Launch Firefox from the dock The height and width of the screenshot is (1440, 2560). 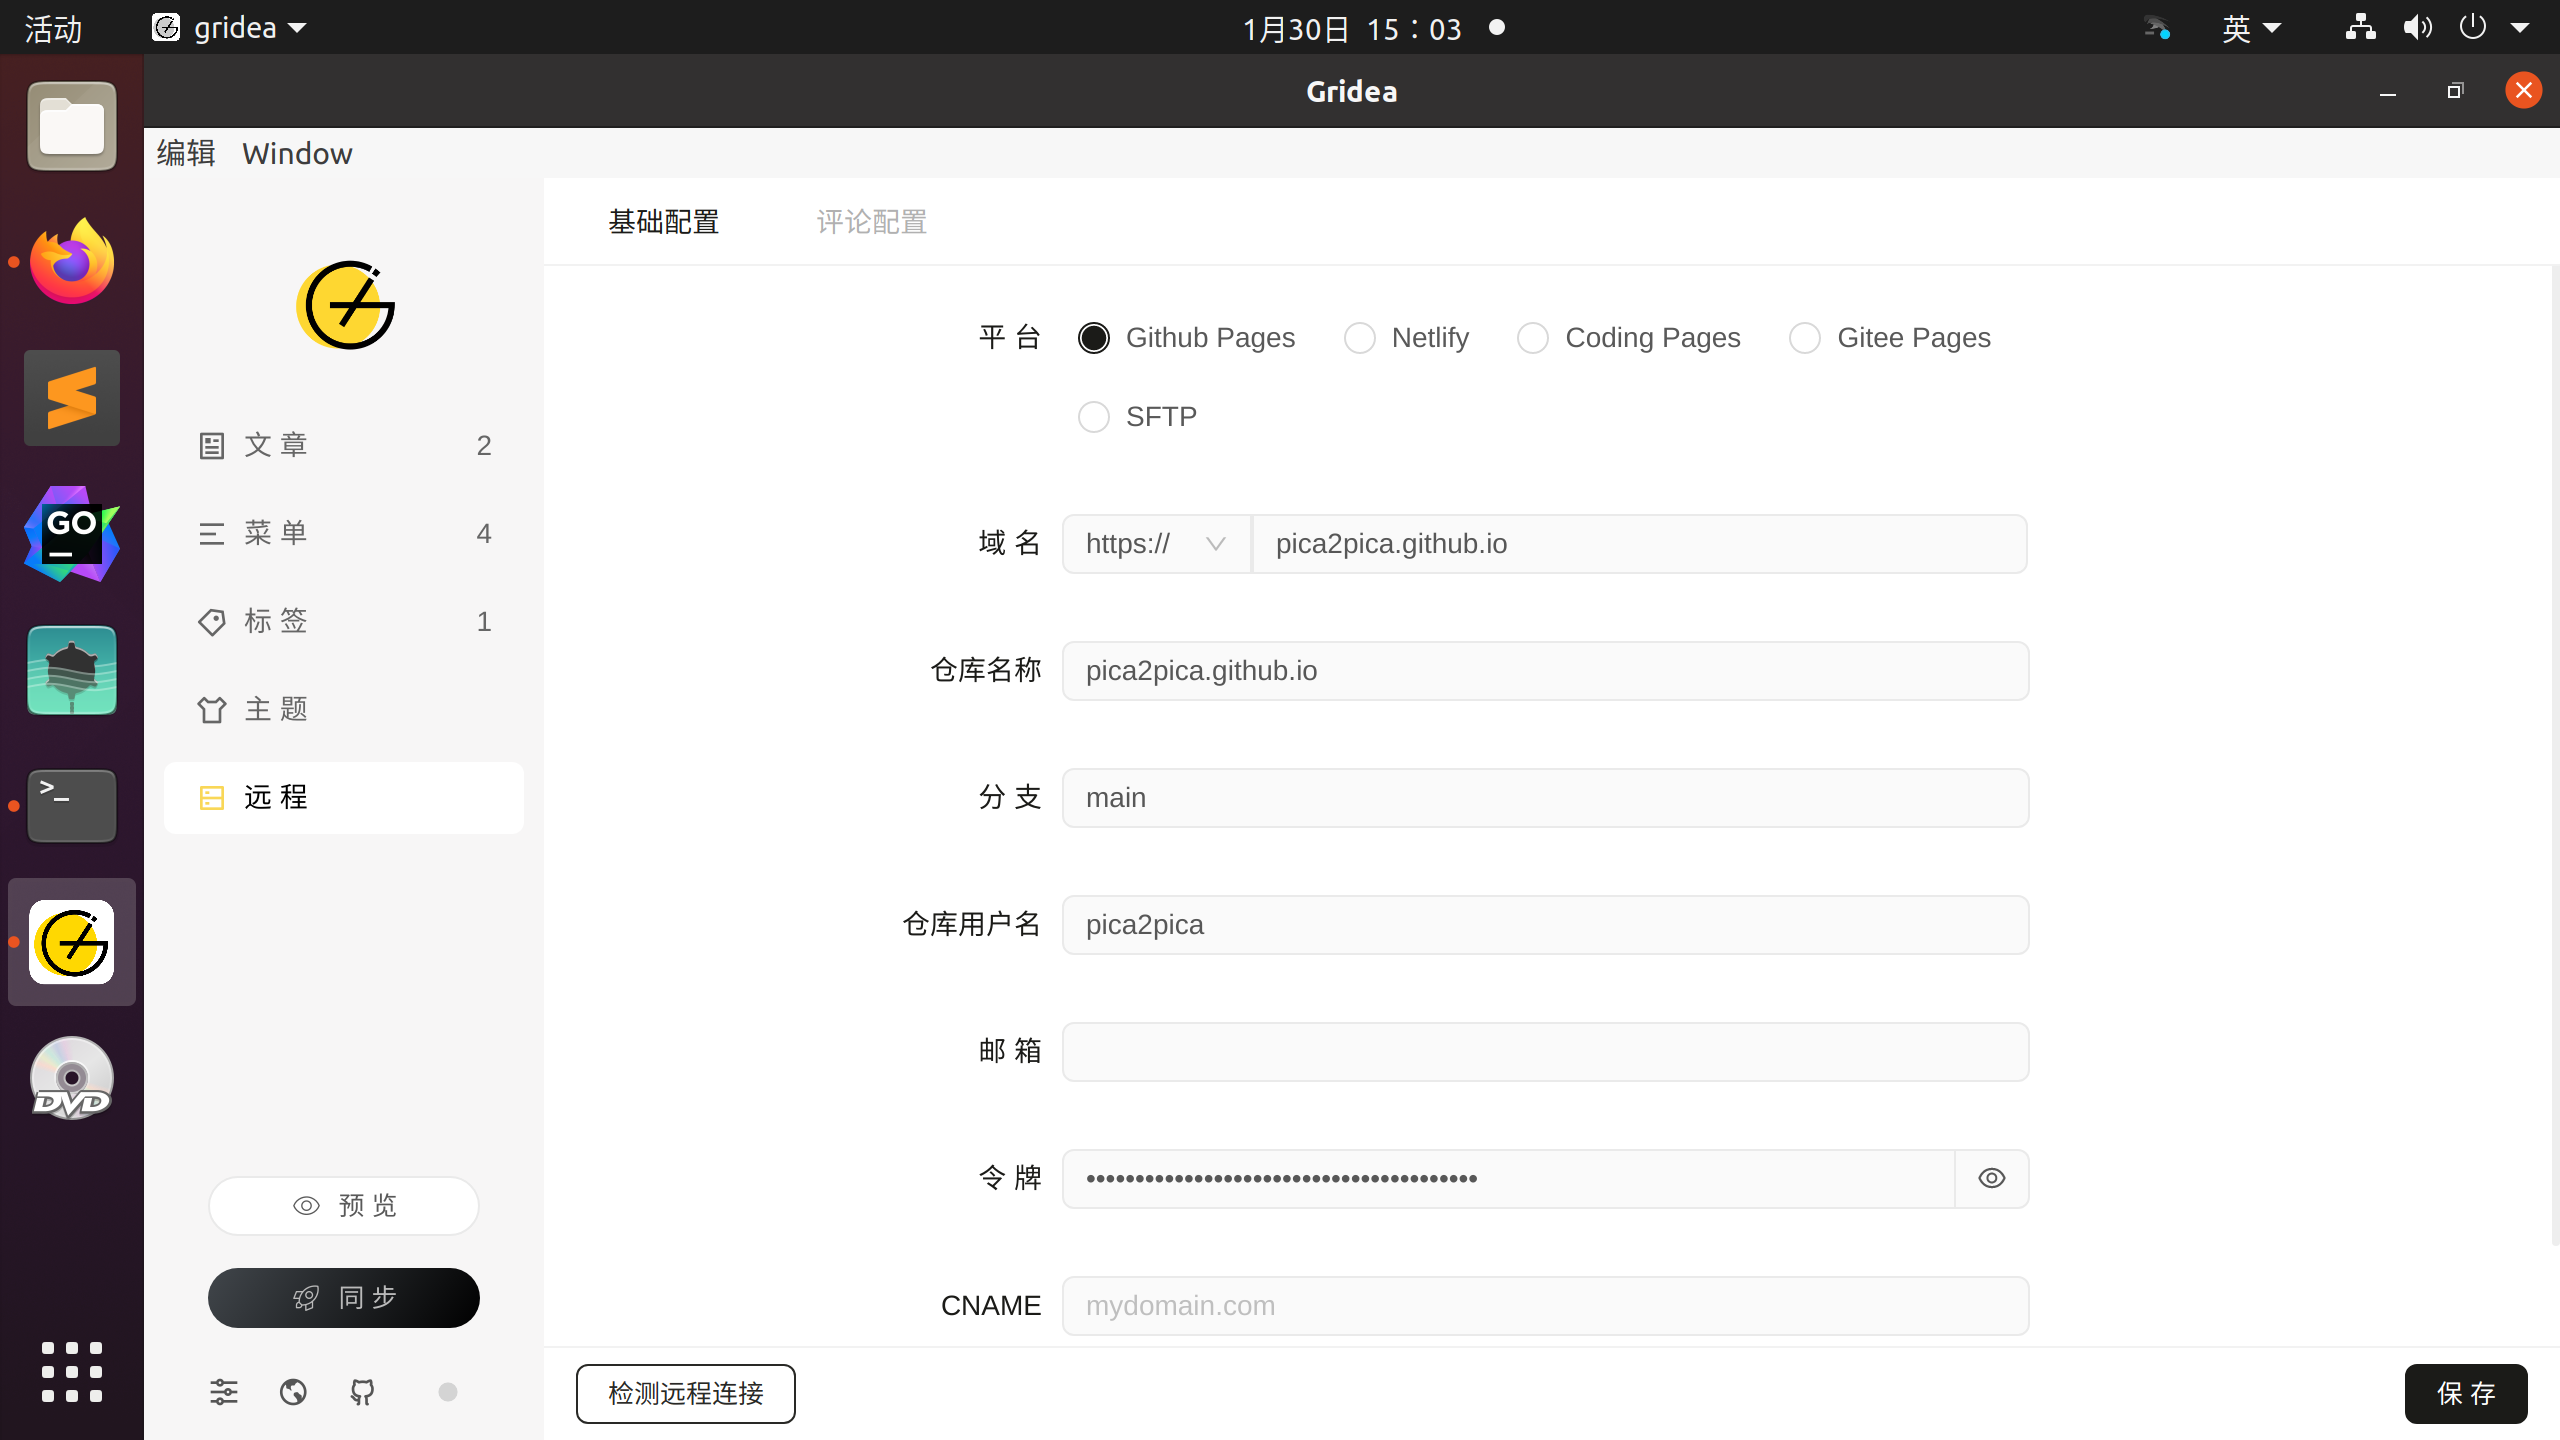pos(72,262)
